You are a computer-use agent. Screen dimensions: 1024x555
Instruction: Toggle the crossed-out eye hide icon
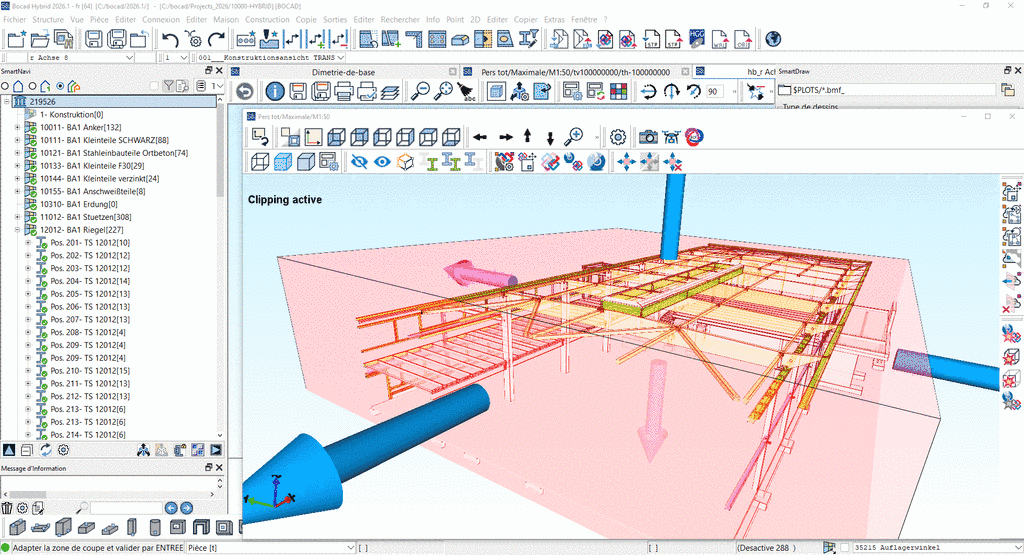(359, 162)
